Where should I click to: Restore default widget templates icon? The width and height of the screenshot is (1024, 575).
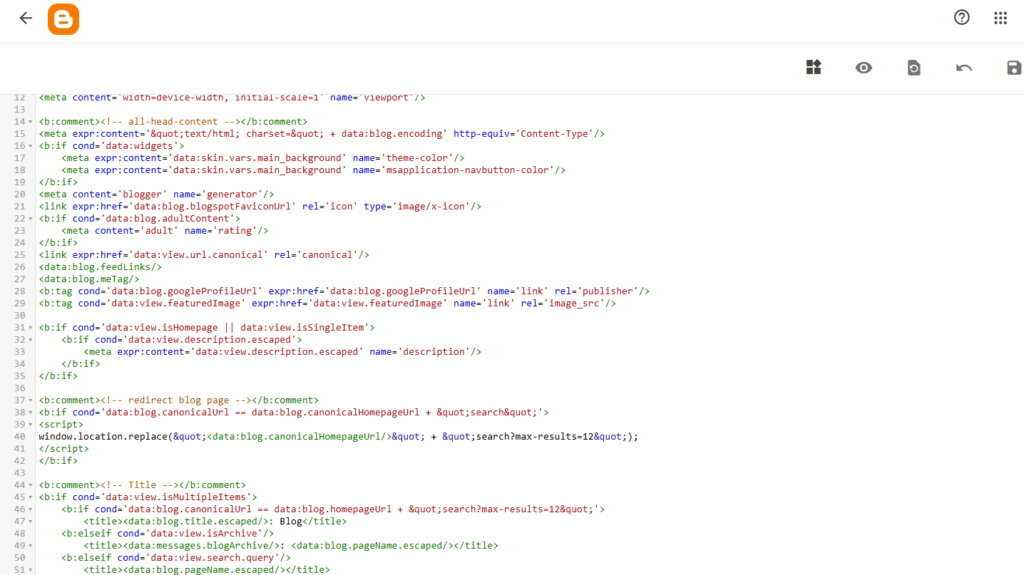[x=914, y=67]
